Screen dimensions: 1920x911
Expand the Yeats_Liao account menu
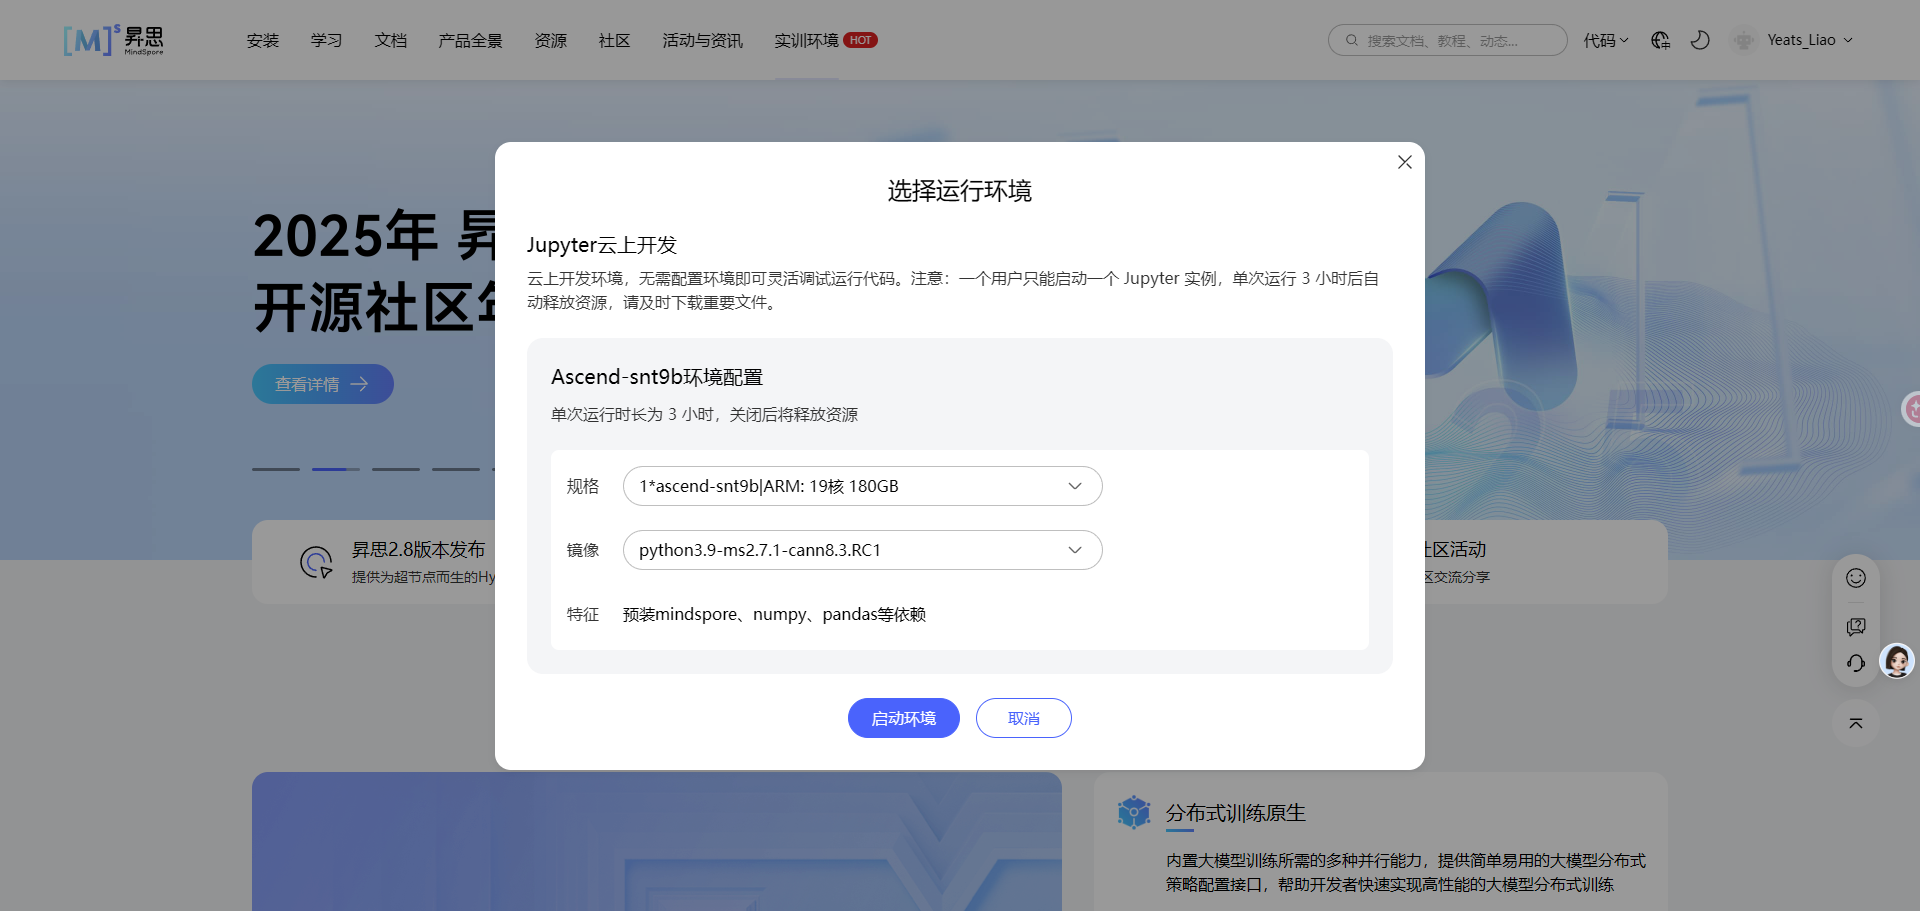point(1810,40)
